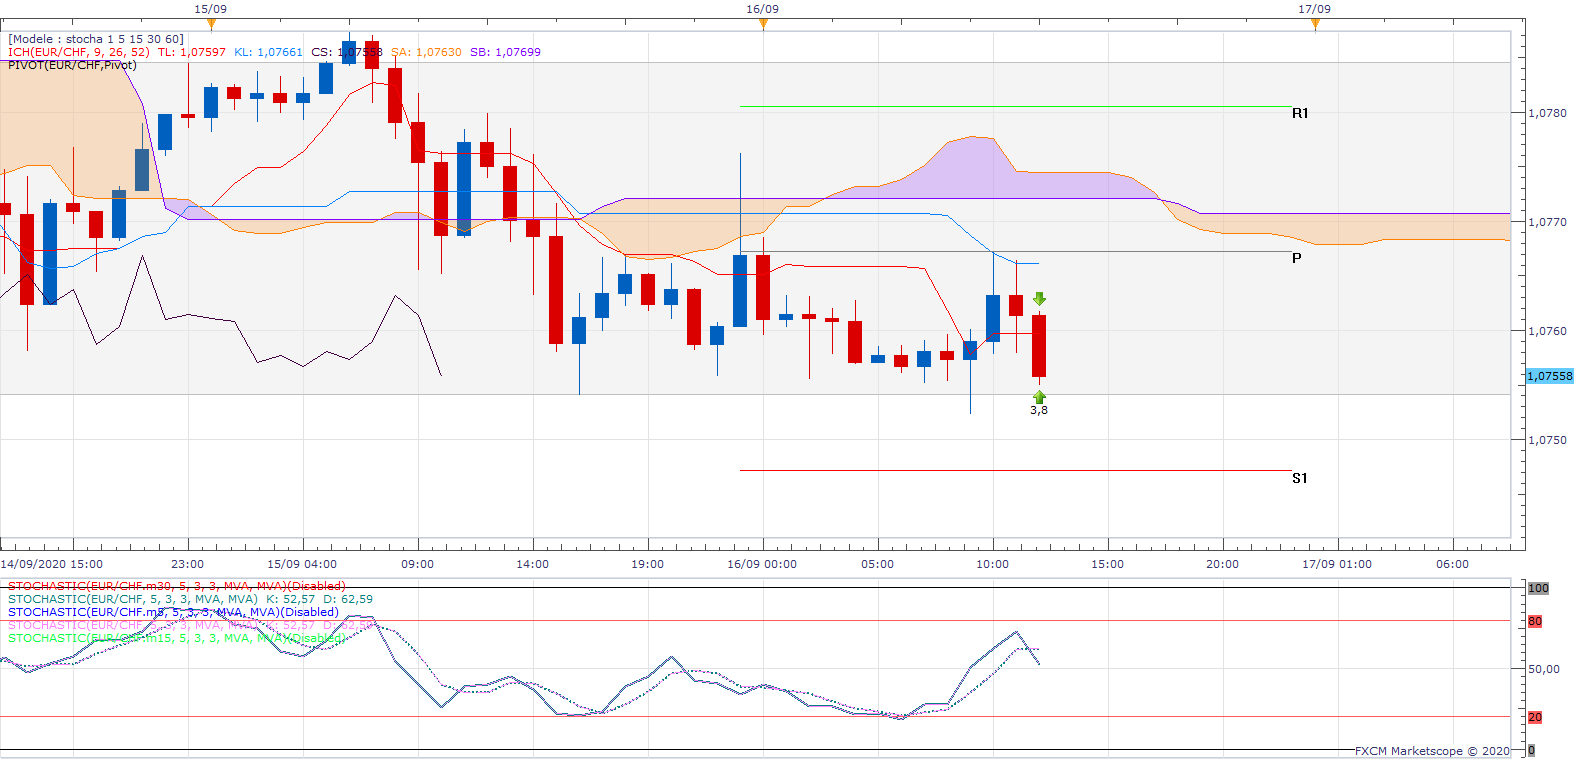Select the green STOCHASTIC EUR/CHF.m15 disabled label
This screenshot has height=760, width=1583.
(177, 638)
